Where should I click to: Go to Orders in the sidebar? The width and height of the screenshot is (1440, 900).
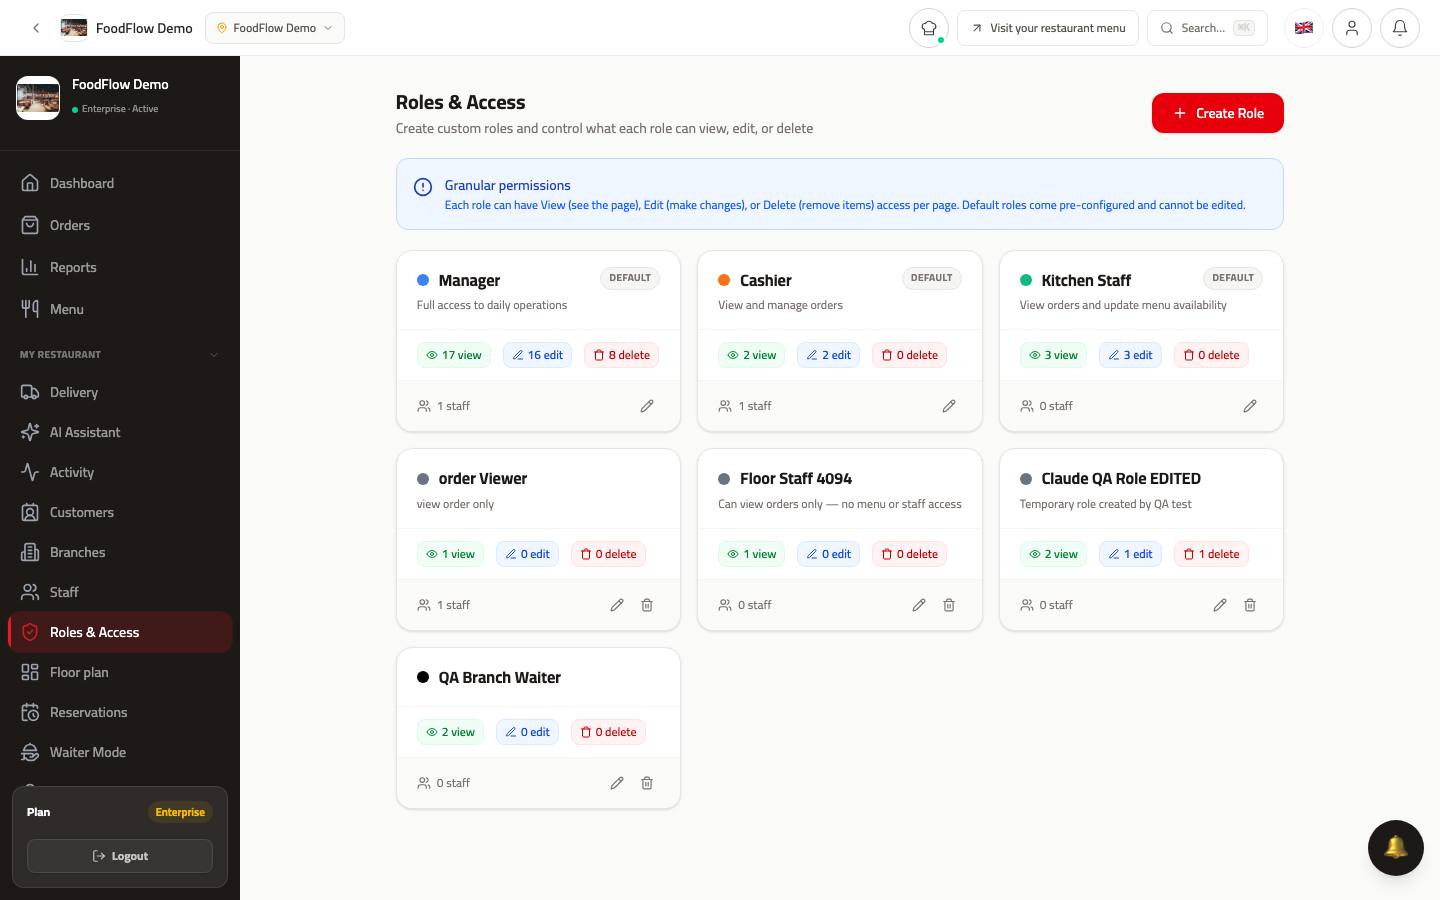tap(120, 225)
